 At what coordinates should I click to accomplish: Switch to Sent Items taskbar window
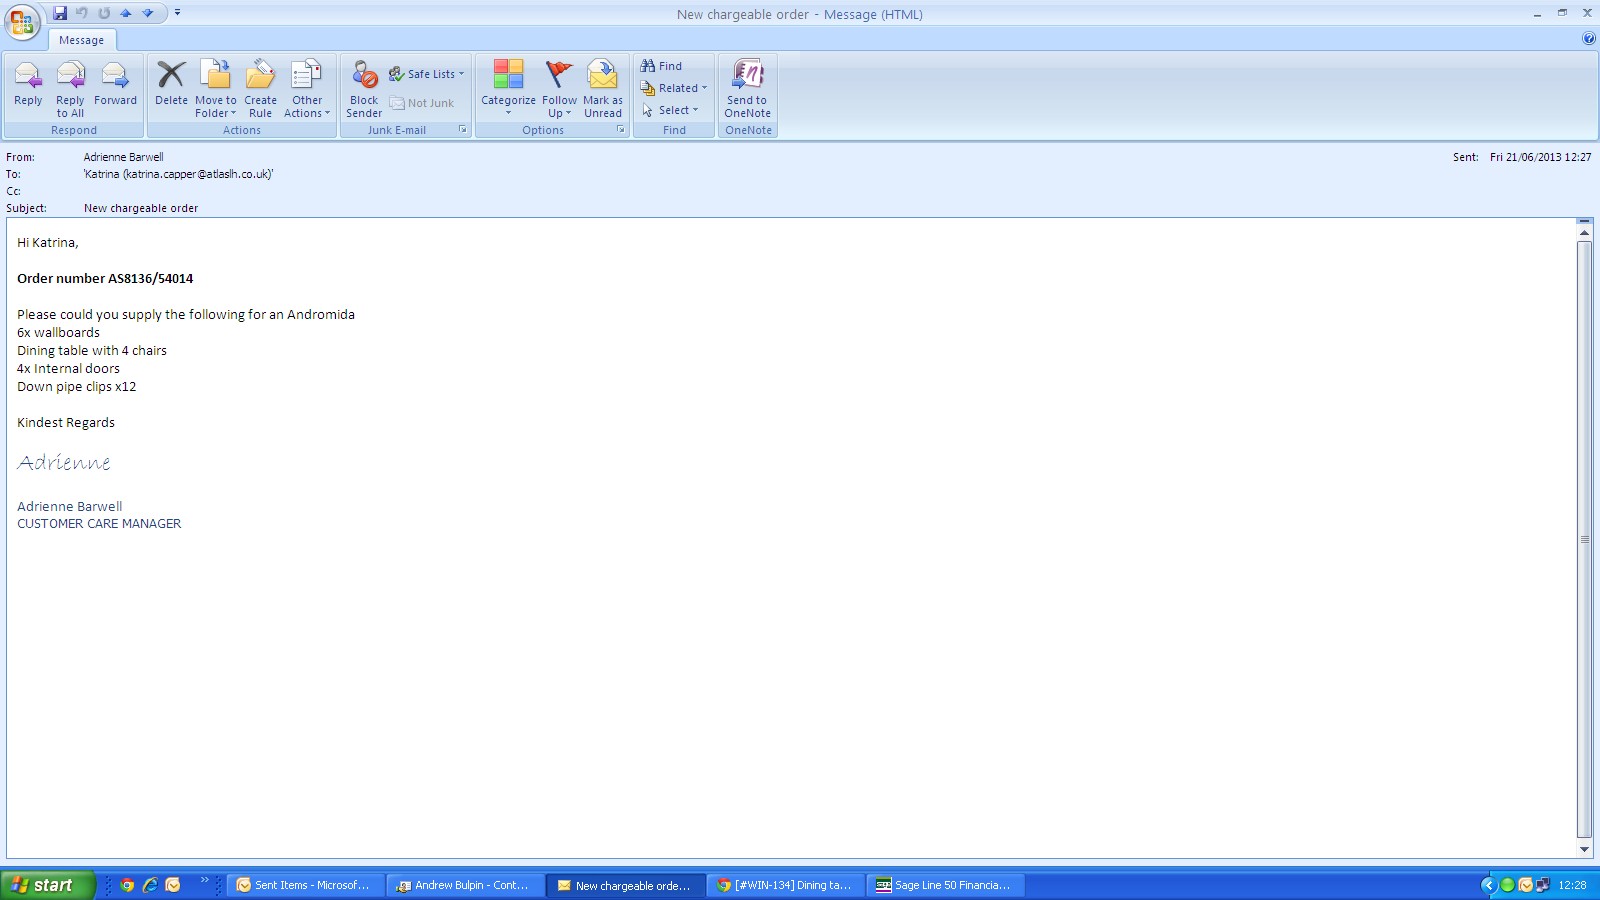coord(304,885)
